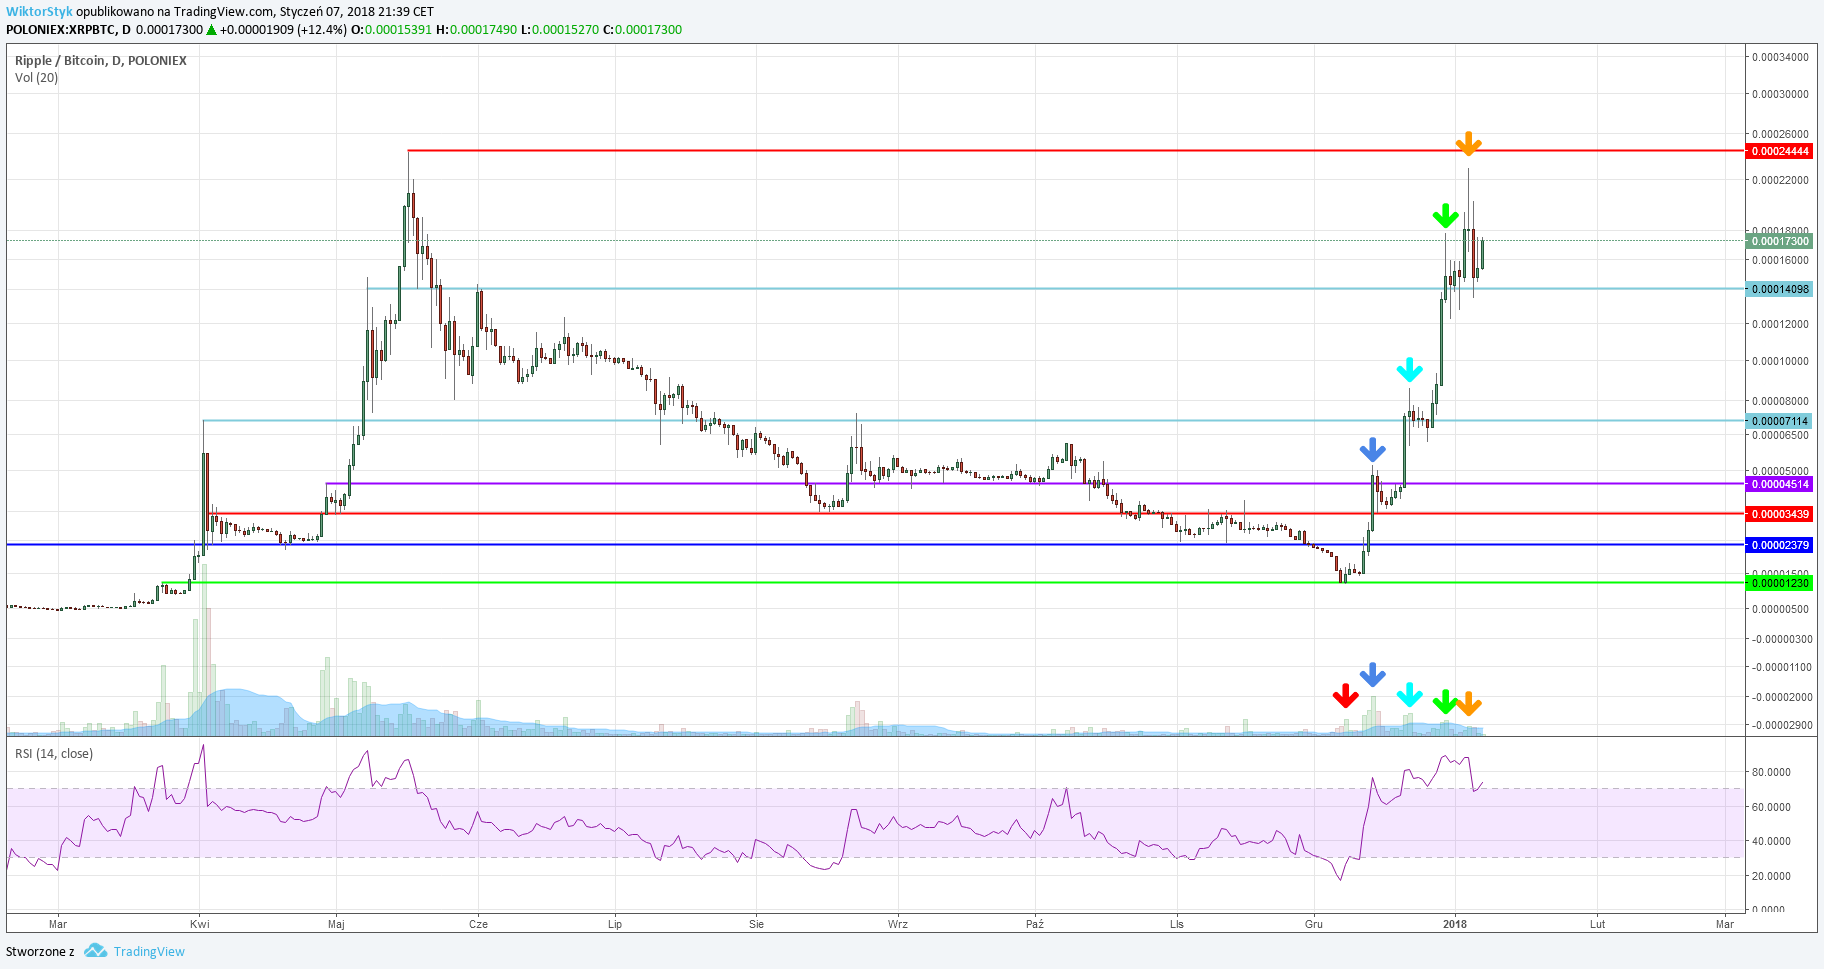Click the Maj month label on time axis

(336, 924)
